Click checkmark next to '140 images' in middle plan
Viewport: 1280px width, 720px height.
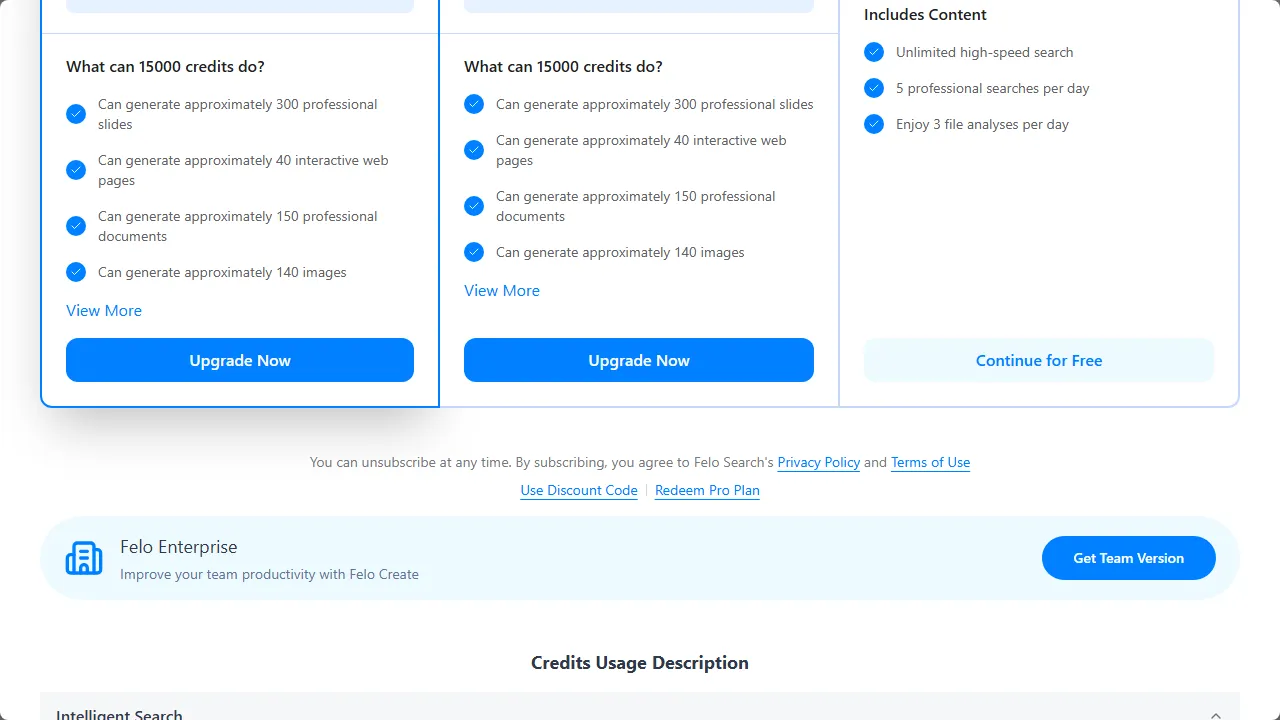[474, 252]
